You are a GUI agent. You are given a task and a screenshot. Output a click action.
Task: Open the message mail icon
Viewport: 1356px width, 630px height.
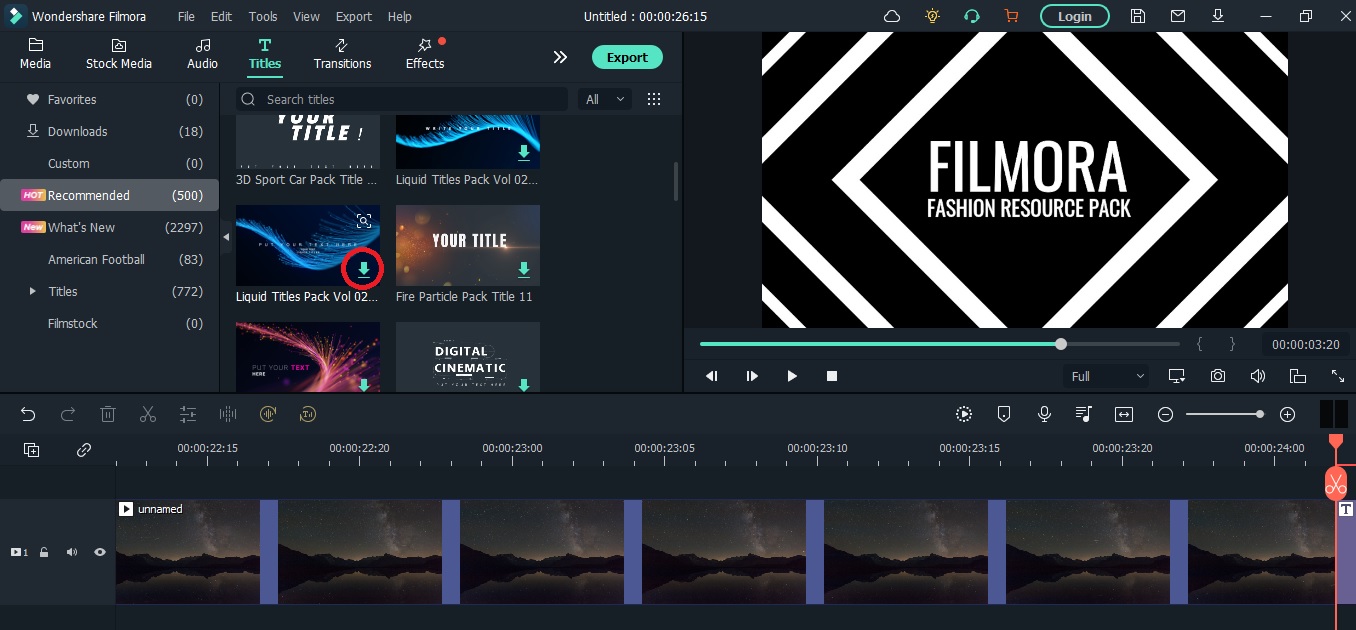[x=1178, y=16]
